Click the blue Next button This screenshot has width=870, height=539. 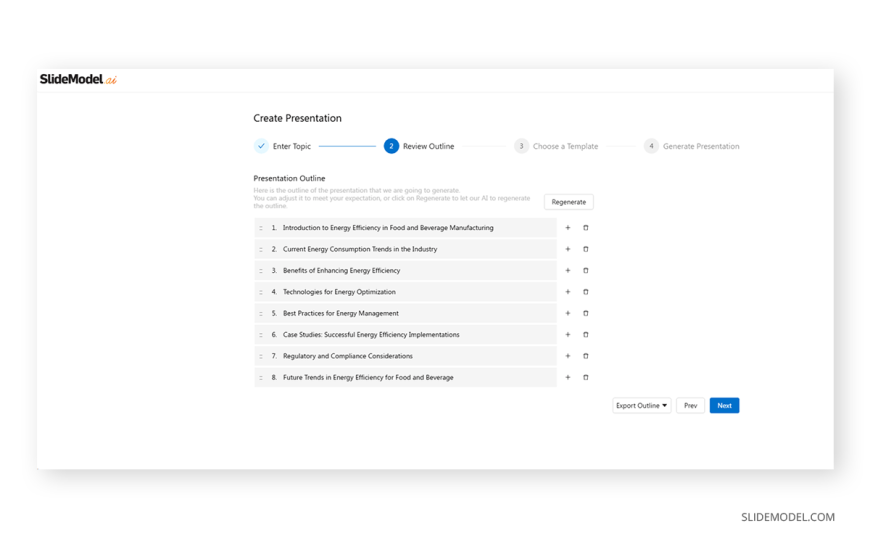[724, 406]
